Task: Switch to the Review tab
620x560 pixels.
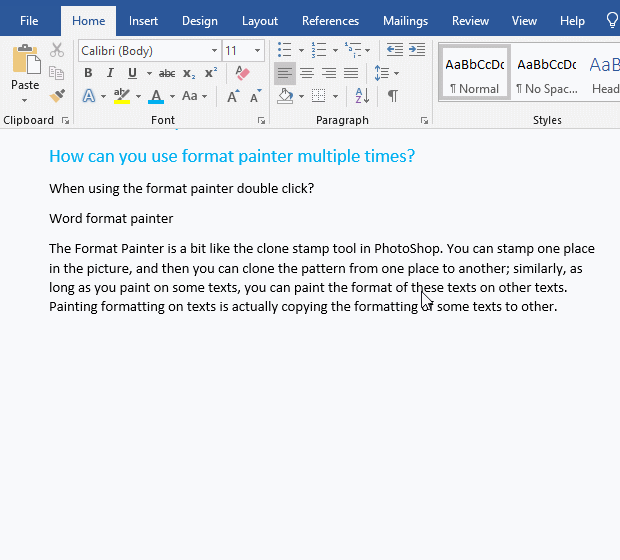Action: pyautogui.click(x=470, y=21)
